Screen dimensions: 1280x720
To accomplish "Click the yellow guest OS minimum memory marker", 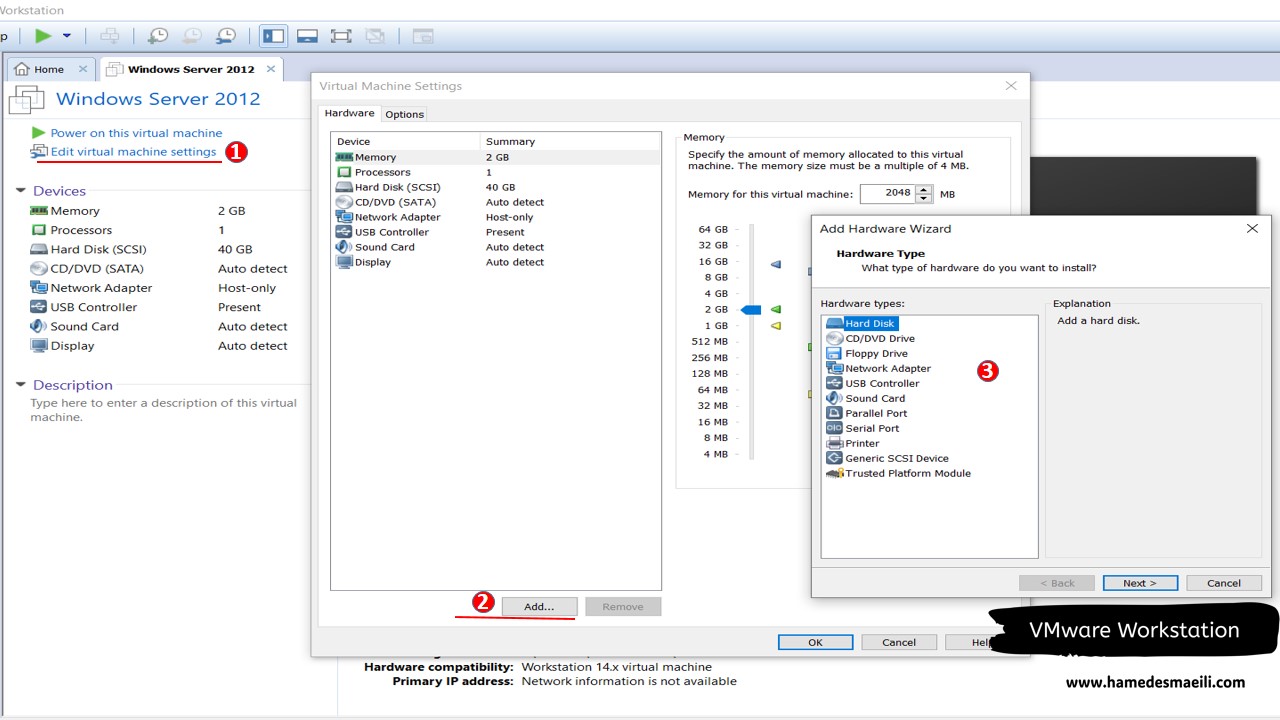I will pyautogui.click(x=775, y=326).
